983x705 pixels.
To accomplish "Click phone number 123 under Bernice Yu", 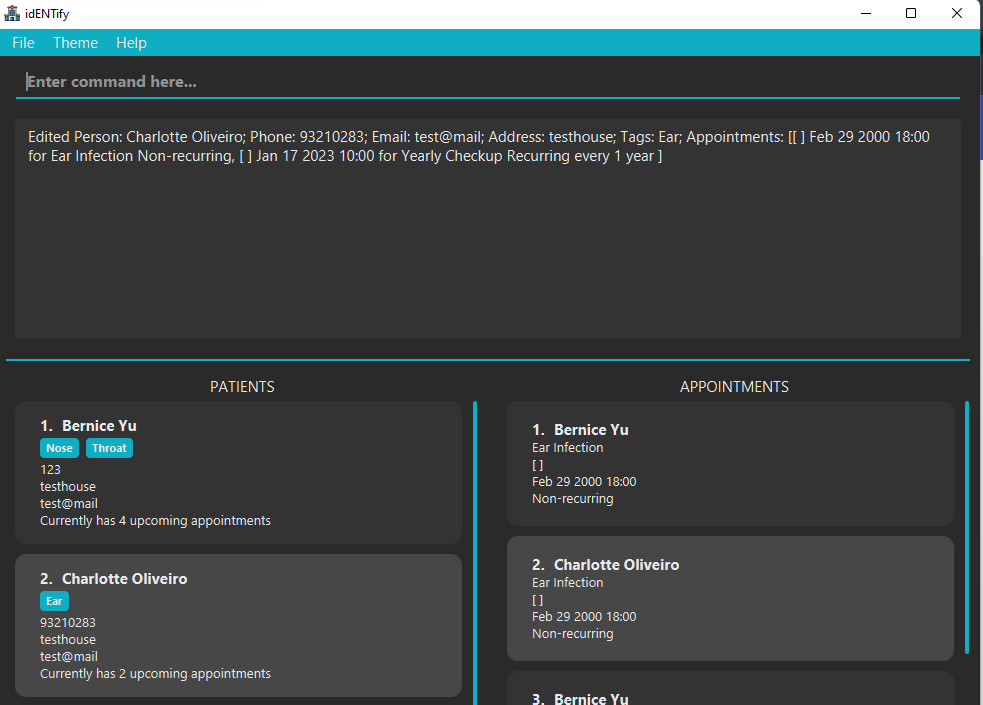I will click(50, 469).
